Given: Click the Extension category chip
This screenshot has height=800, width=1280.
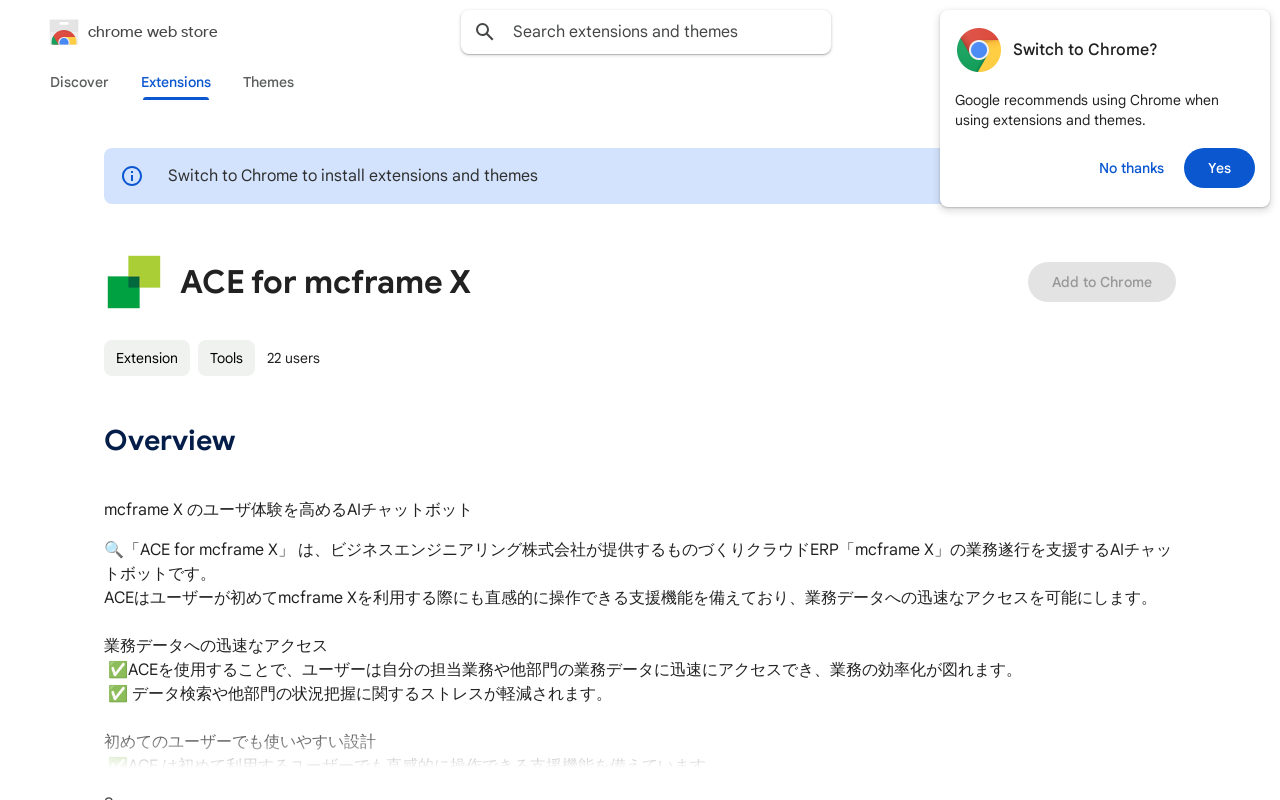Looking at the screenshot, I should click(x=147, y=358).
